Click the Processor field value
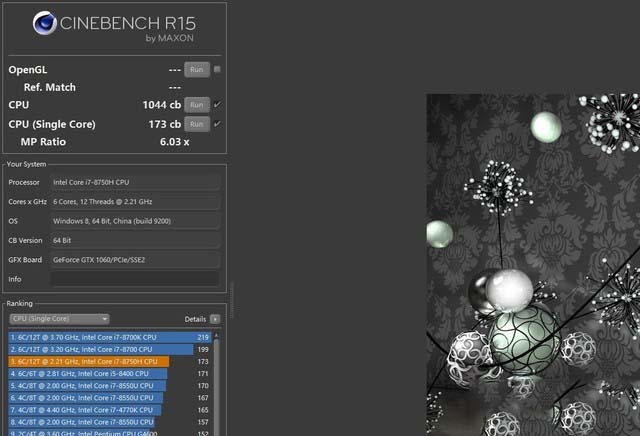This screenshot has height=436, width=640. point(134,182)
